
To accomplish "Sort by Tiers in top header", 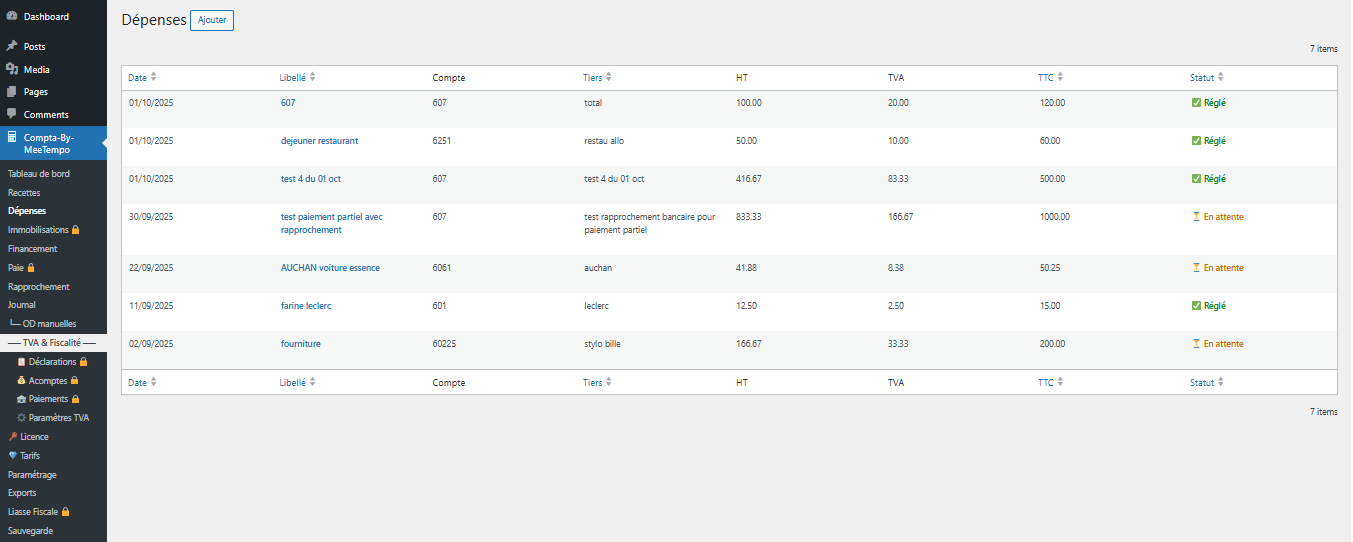I will pos(592,78).
